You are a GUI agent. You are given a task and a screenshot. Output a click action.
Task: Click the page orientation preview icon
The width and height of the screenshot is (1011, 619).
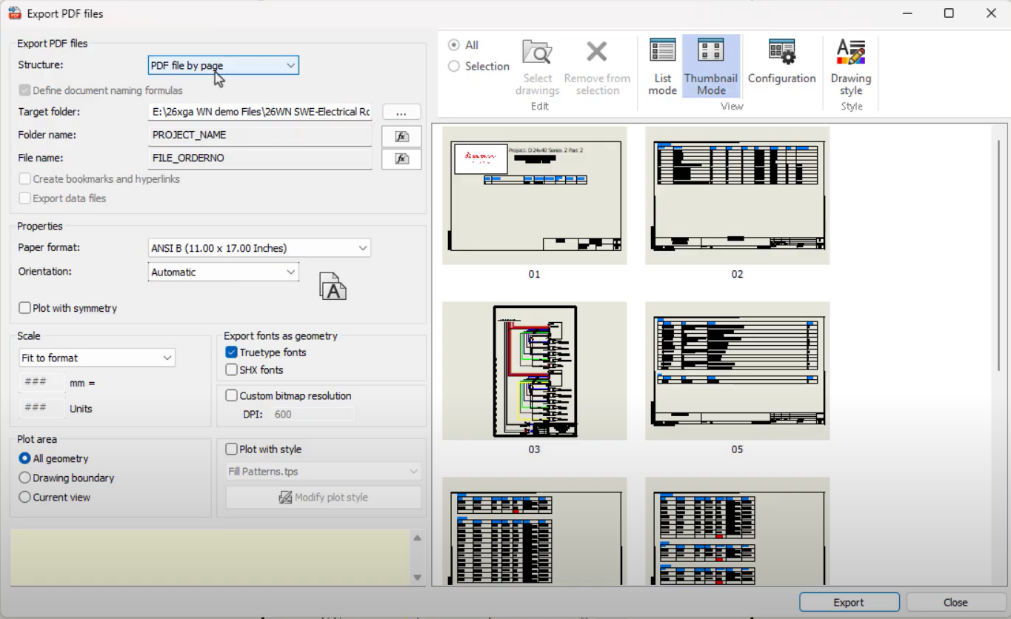(x=333, y=286)
